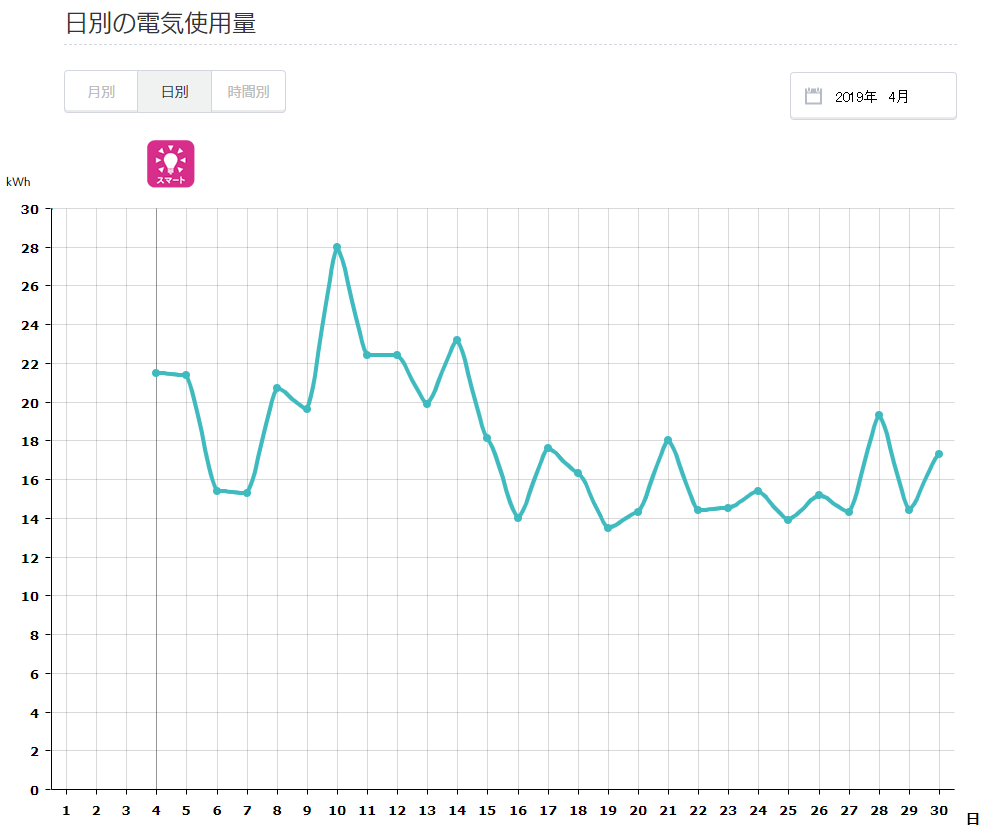Select the data point for day 30

coord(939,454)
